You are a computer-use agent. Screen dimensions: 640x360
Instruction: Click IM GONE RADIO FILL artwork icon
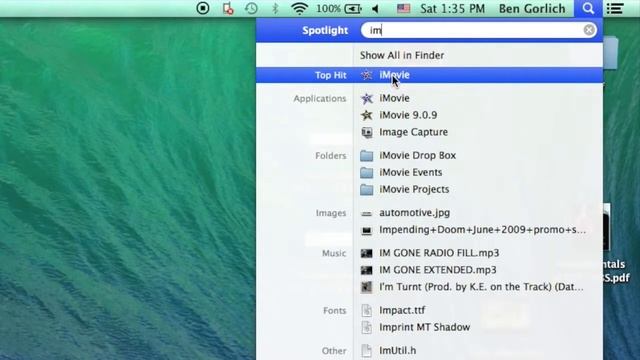tap(367, 253)
